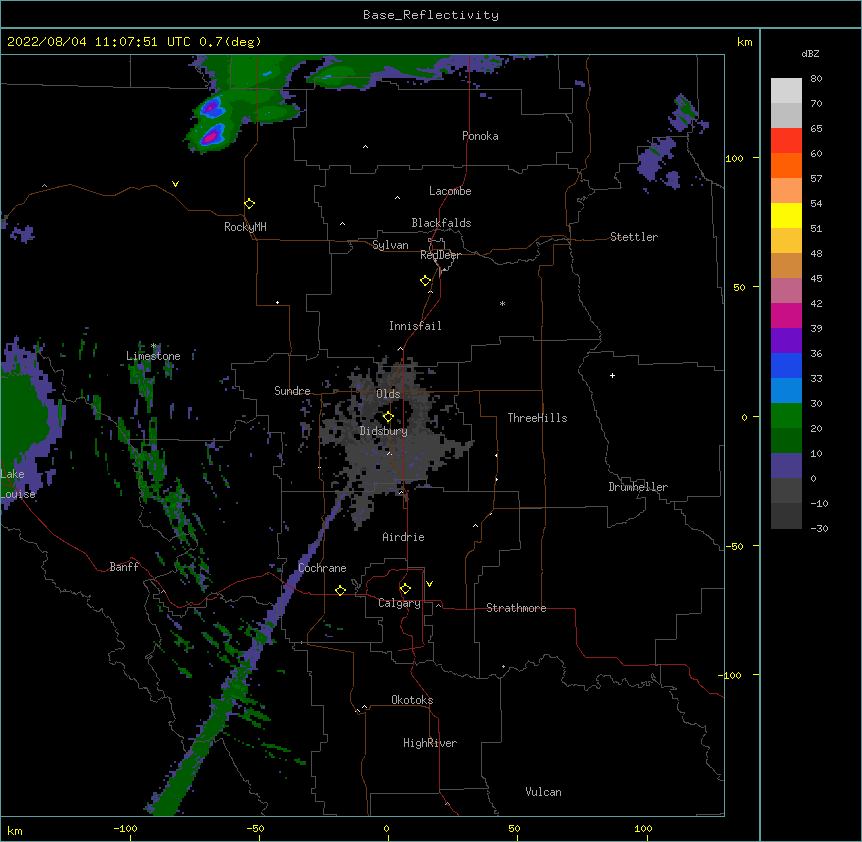Click the Calgary label
862x842 pixels.
(x=400, y=603)
